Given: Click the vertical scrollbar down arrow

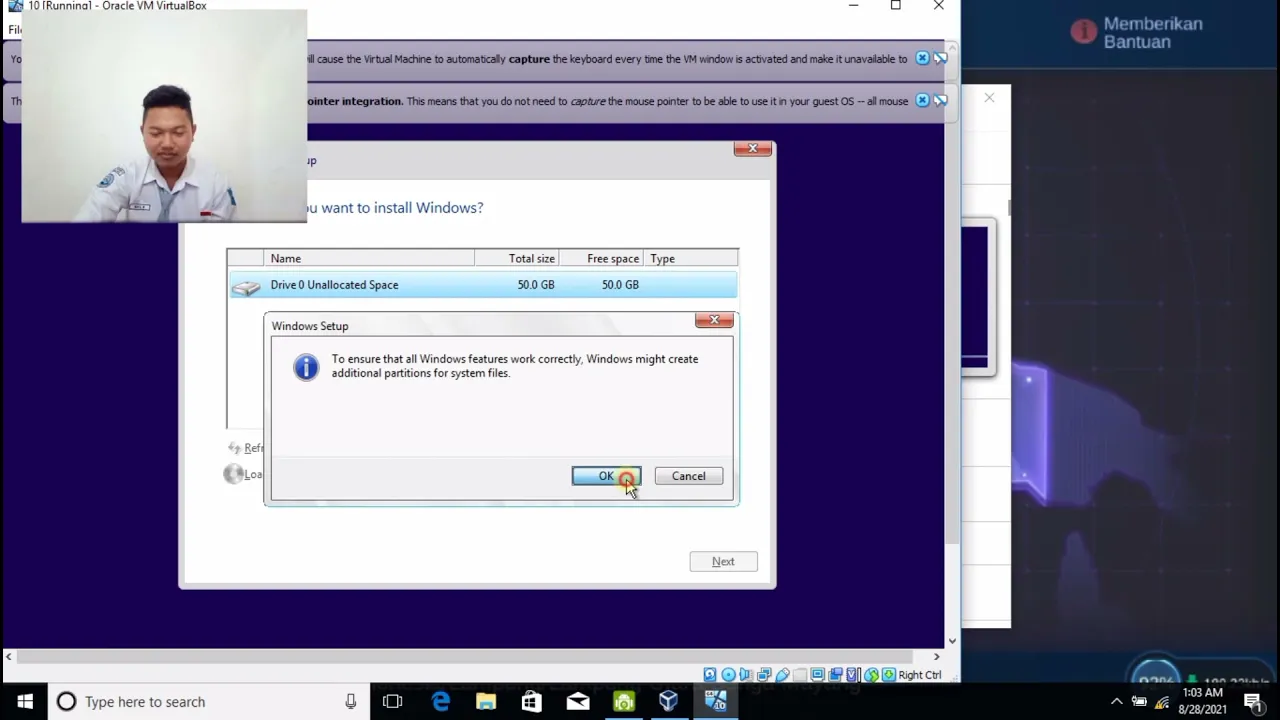Looking at the screenshot, I should click(952, 641).
